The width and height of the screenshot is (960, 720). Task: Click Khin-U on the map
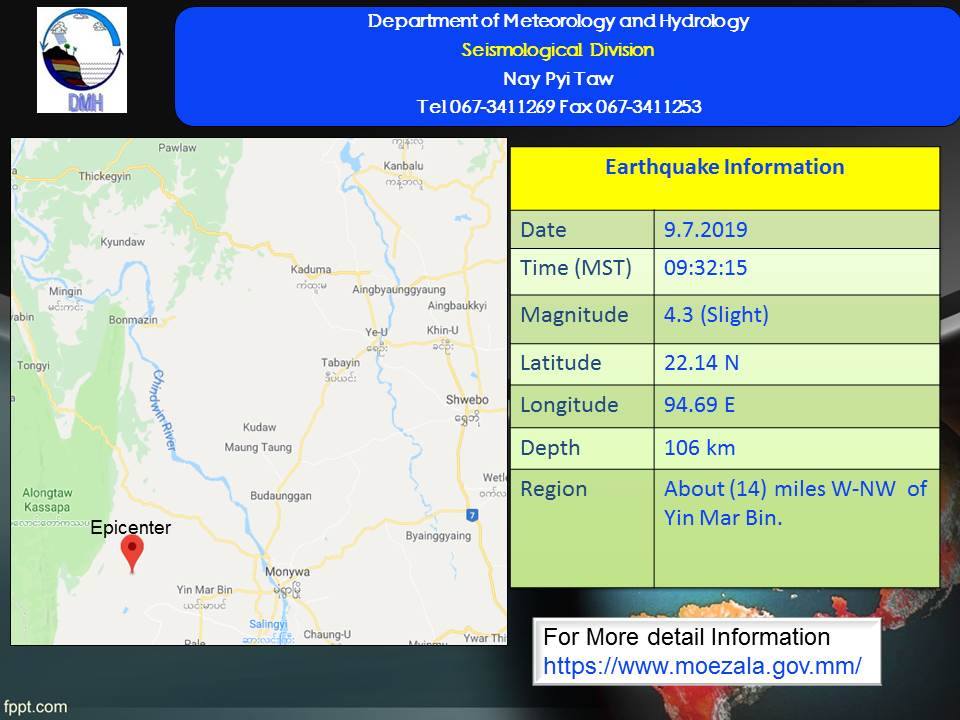pyautogui.click(x=443, y=330)
